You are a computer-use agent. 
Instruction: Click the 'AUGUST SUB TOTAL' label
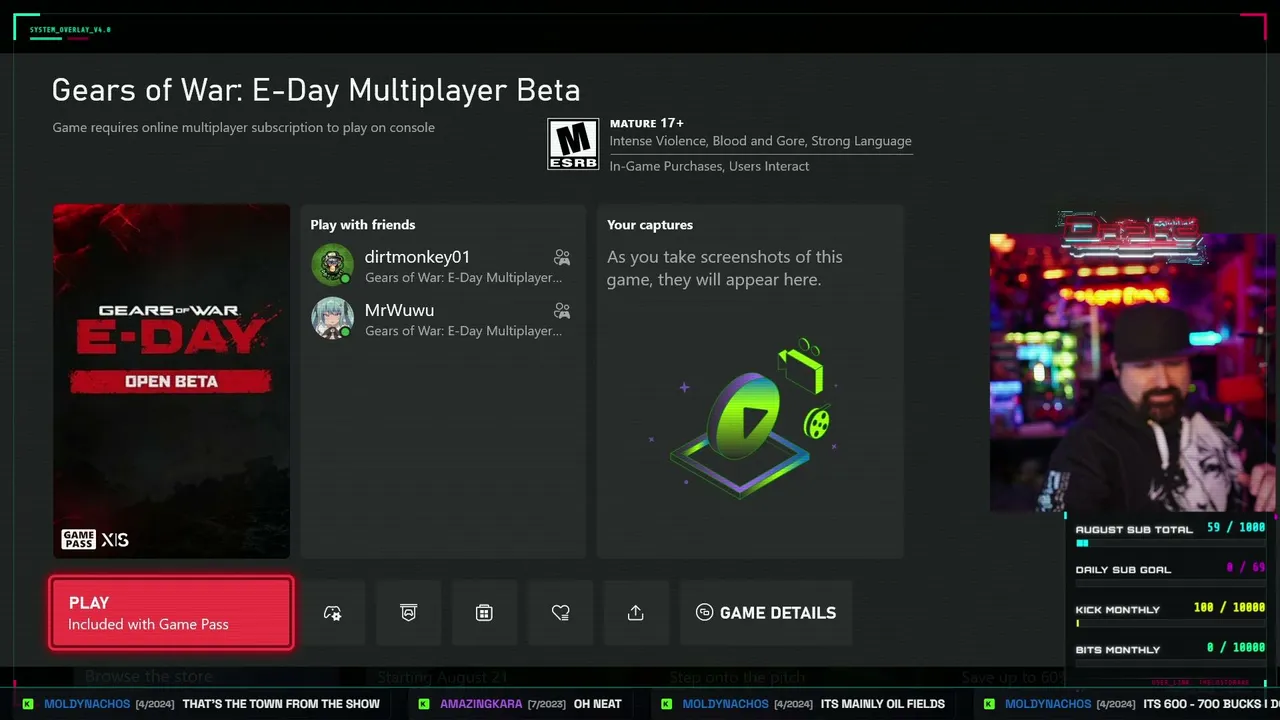(x=1134, y=530)
